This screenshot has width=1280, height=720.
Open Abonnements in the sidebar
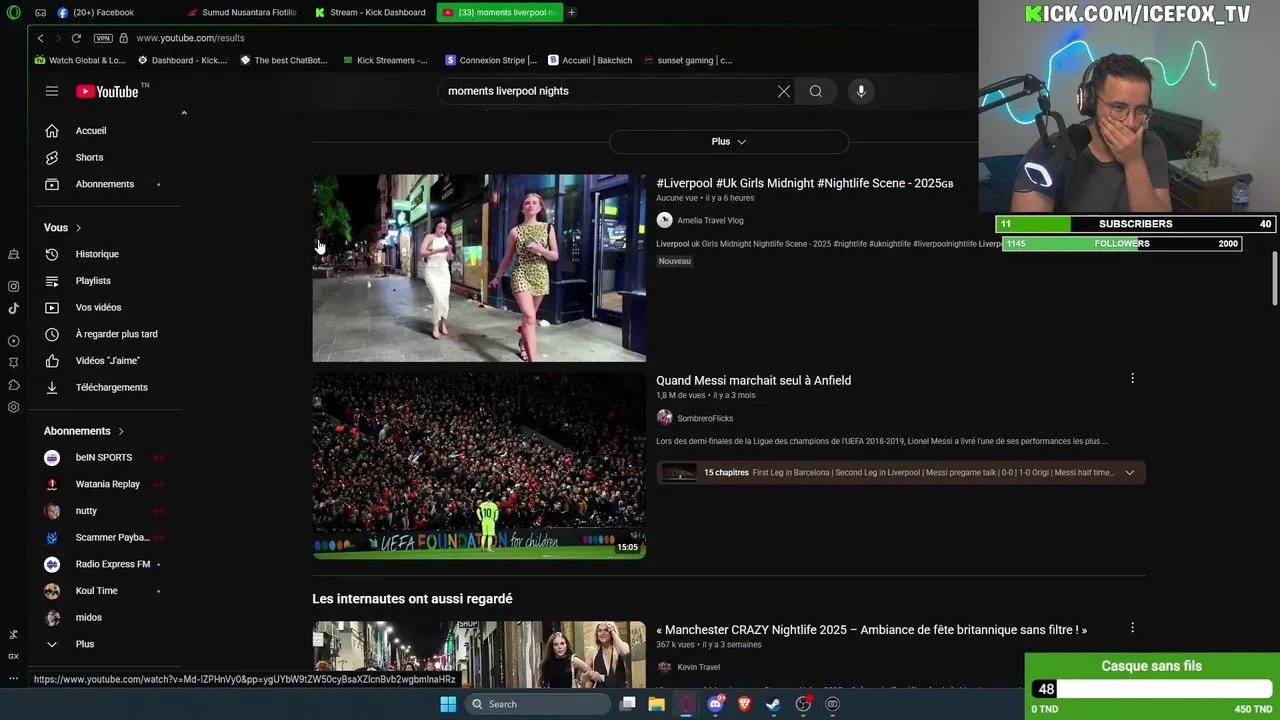coord(104,184)
